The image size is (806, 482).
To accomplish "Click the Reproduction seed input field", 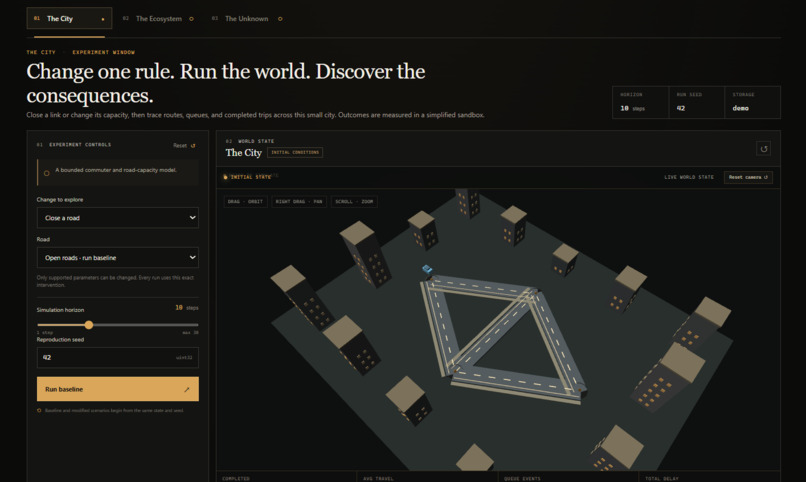I will point(118,358).
